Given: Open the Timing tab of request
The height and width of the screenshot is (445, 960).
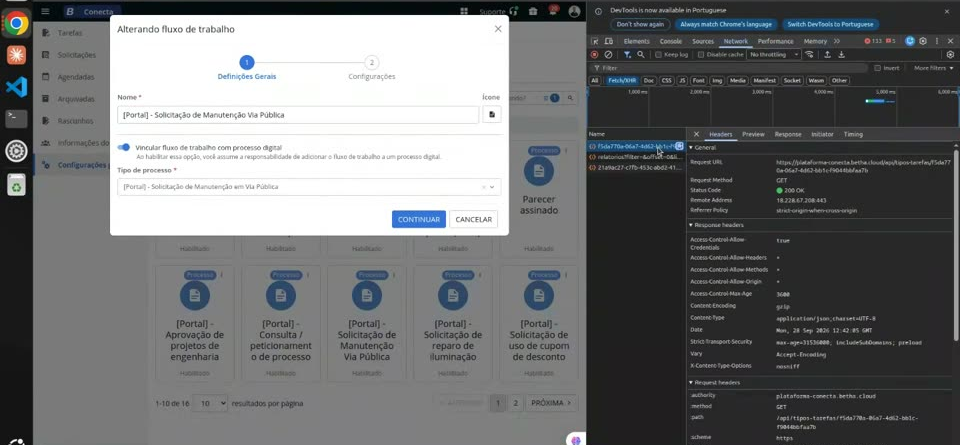Looking at the screenshot, I should [853, 134].
